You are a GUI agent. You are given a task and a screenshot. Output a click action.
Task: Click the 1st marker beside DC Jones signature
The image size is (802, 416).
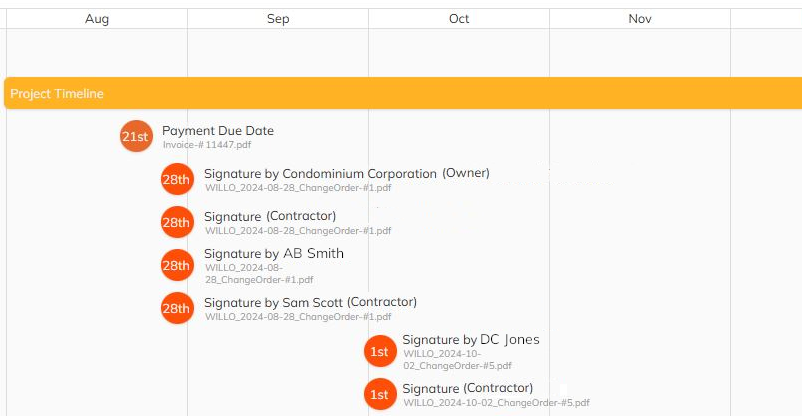coord(379,351)
